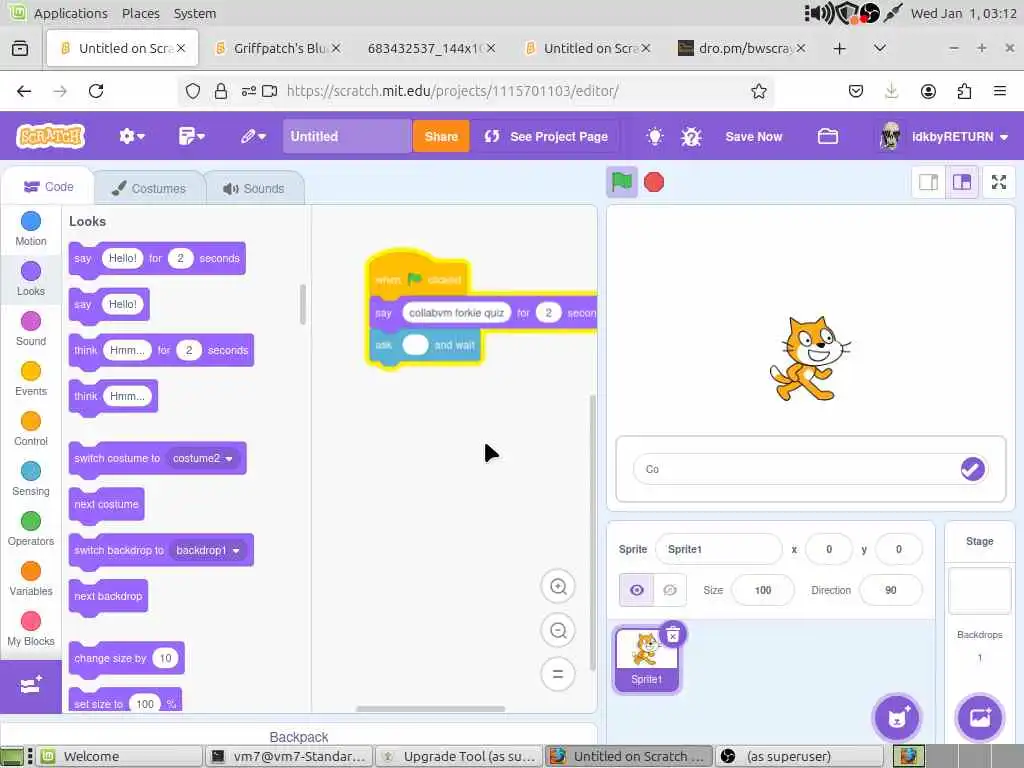Select the My Blocks category
This screenshot has width=1024, height=768.
tap(31, 630)
